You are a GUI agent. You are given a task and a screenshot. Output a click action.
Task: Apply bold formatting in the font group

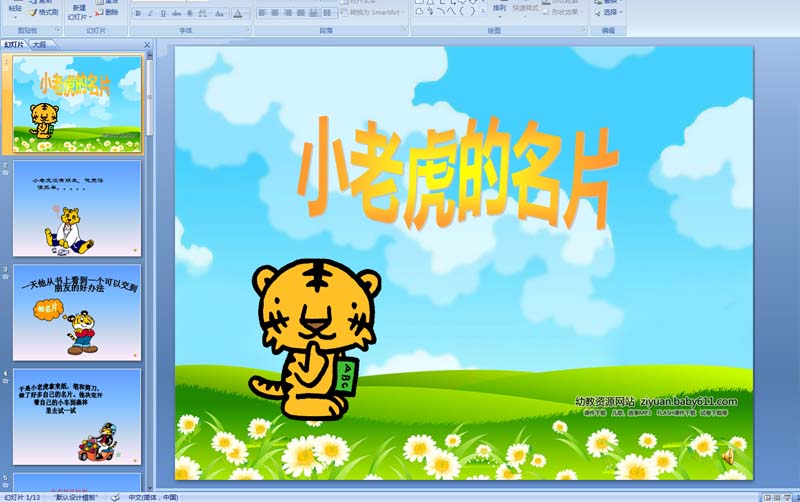point(138,14)
